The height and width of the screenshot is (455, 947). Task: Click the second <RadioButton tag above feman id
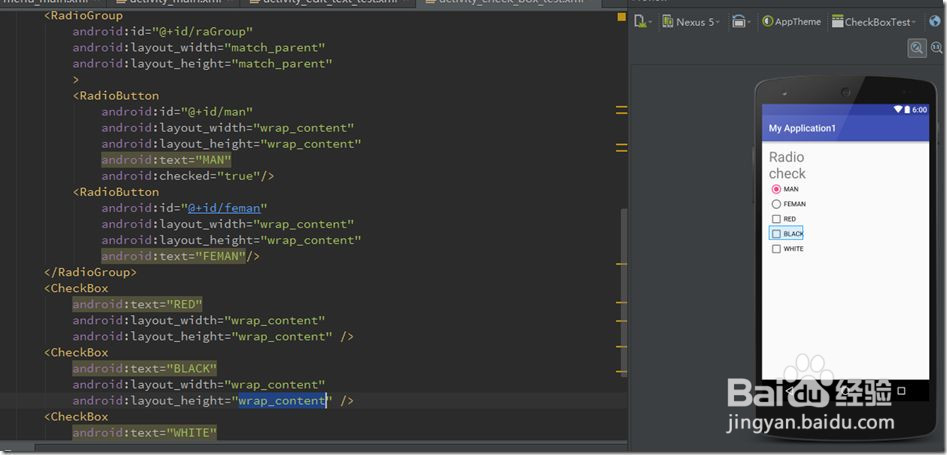[116, 192]
